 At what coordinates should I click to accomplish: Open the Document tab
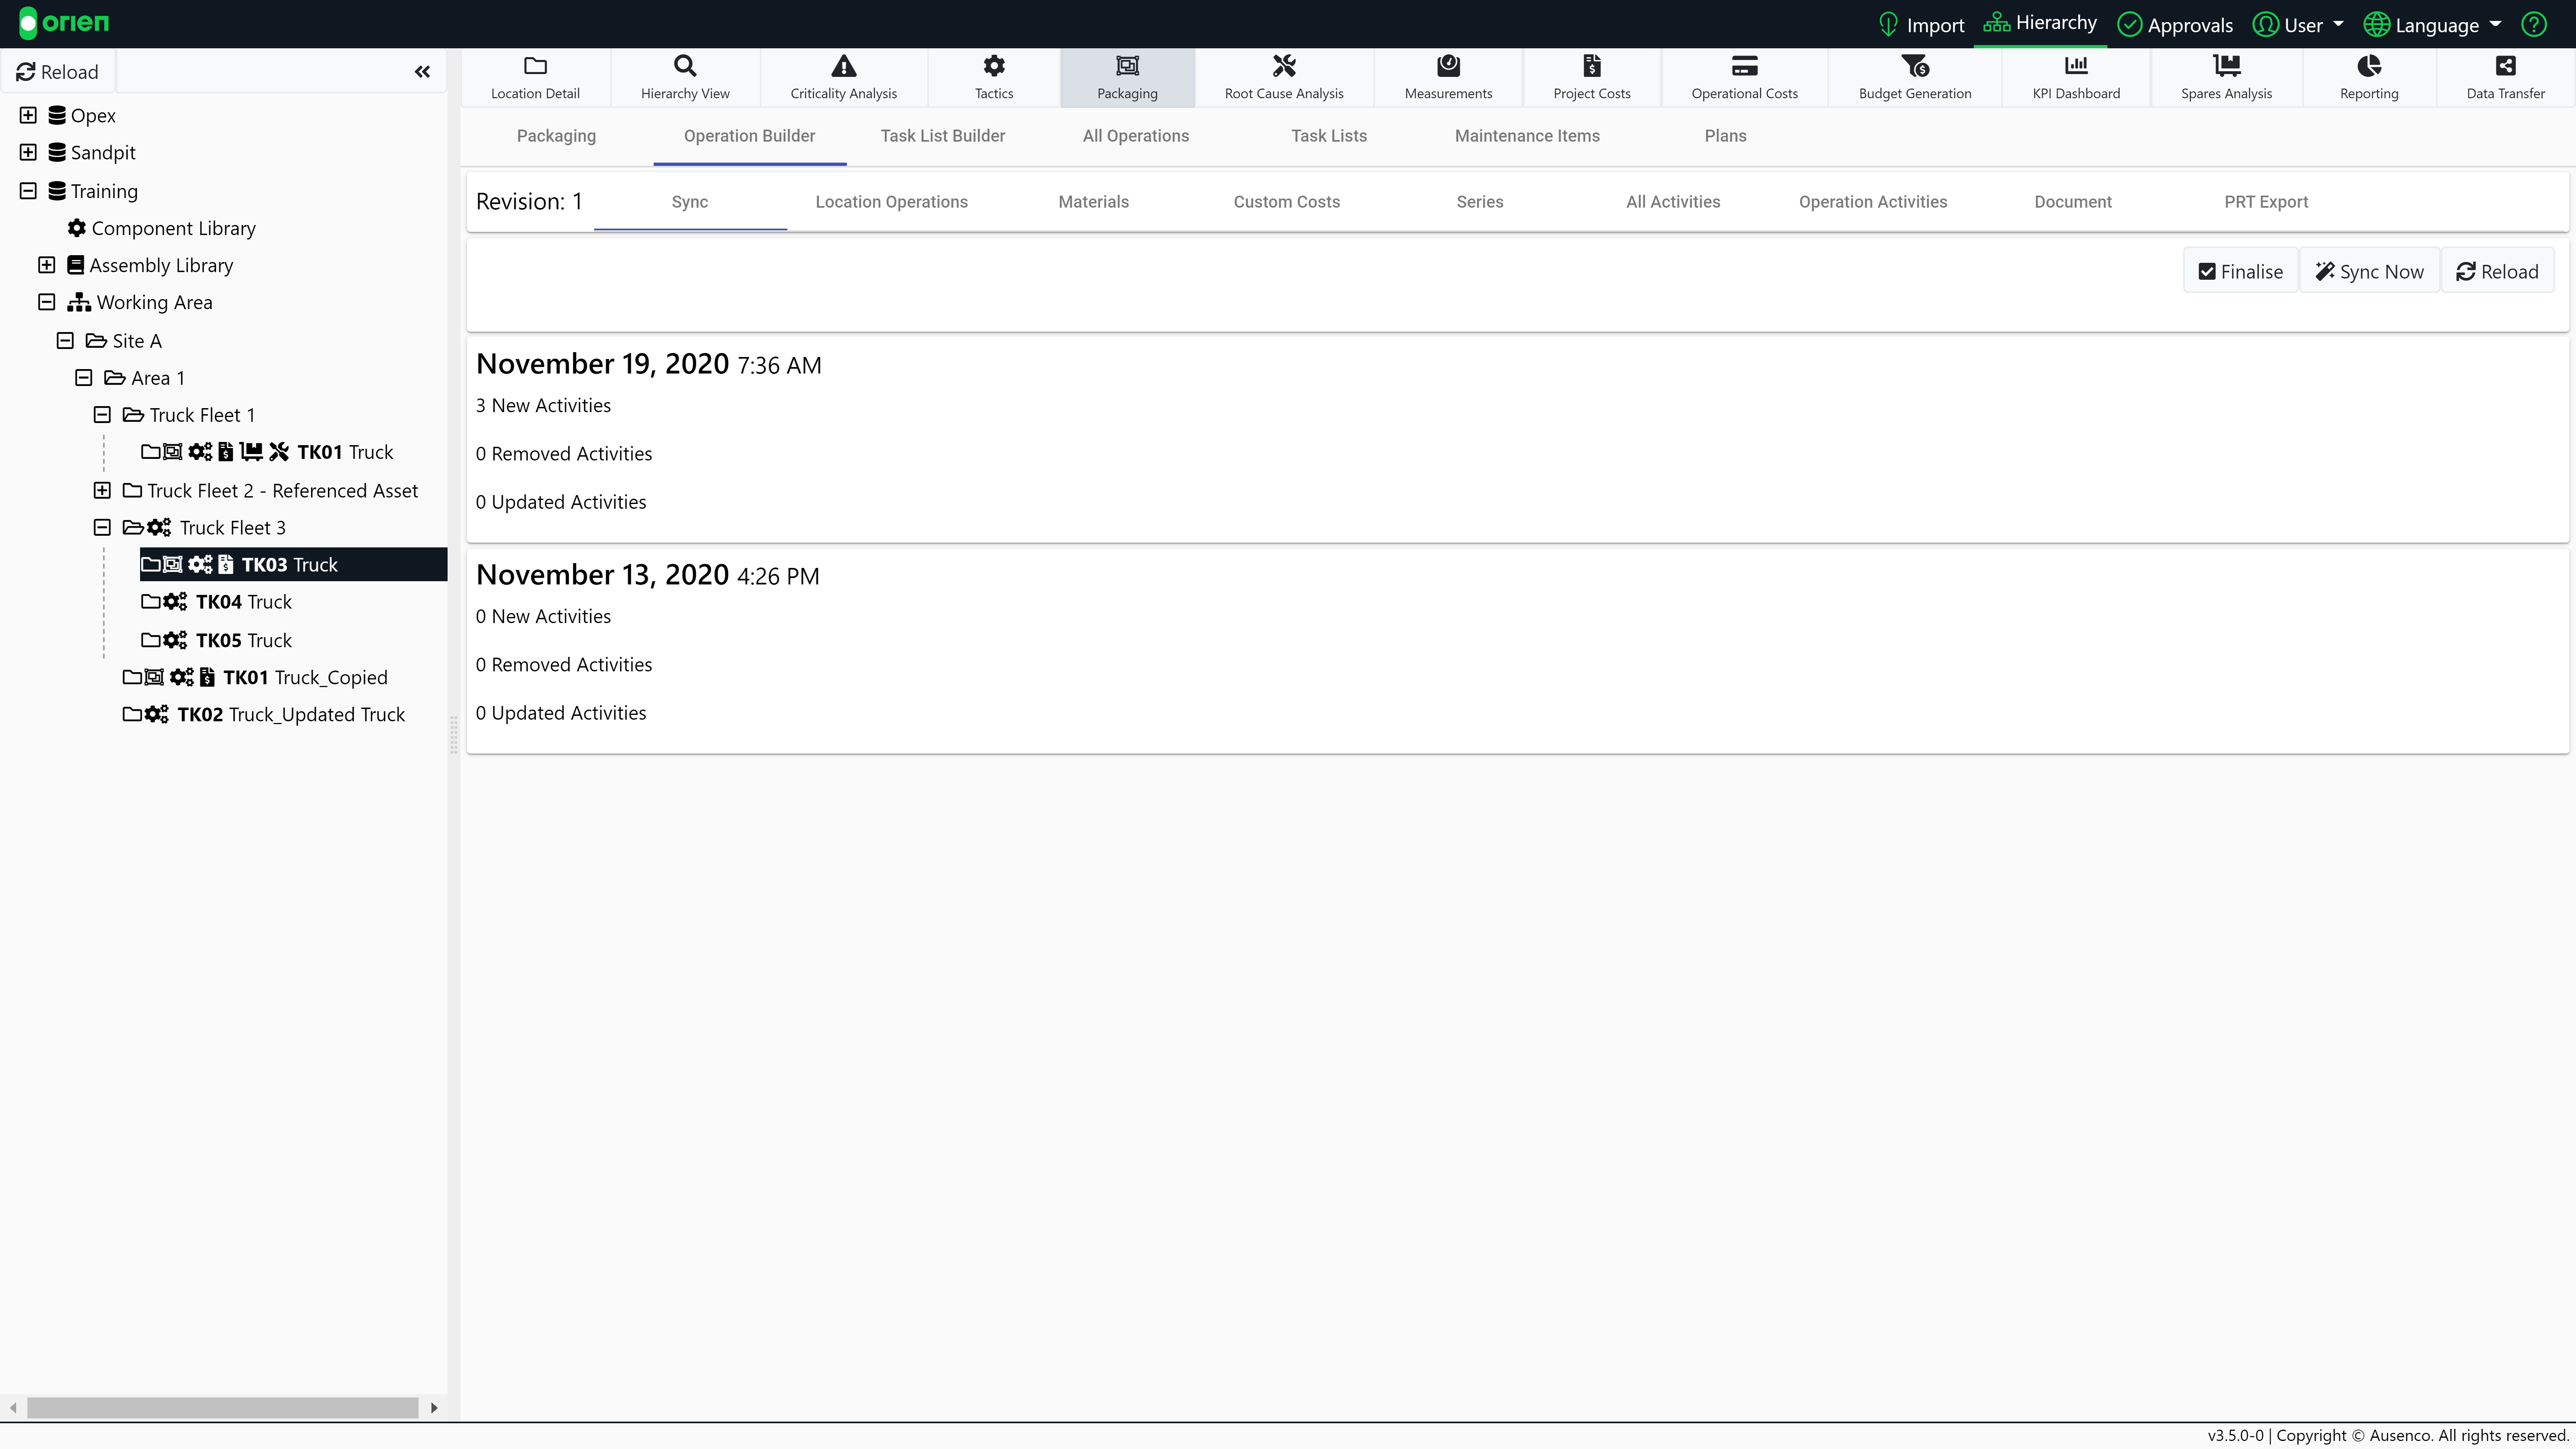click(x=2072, y=202)
